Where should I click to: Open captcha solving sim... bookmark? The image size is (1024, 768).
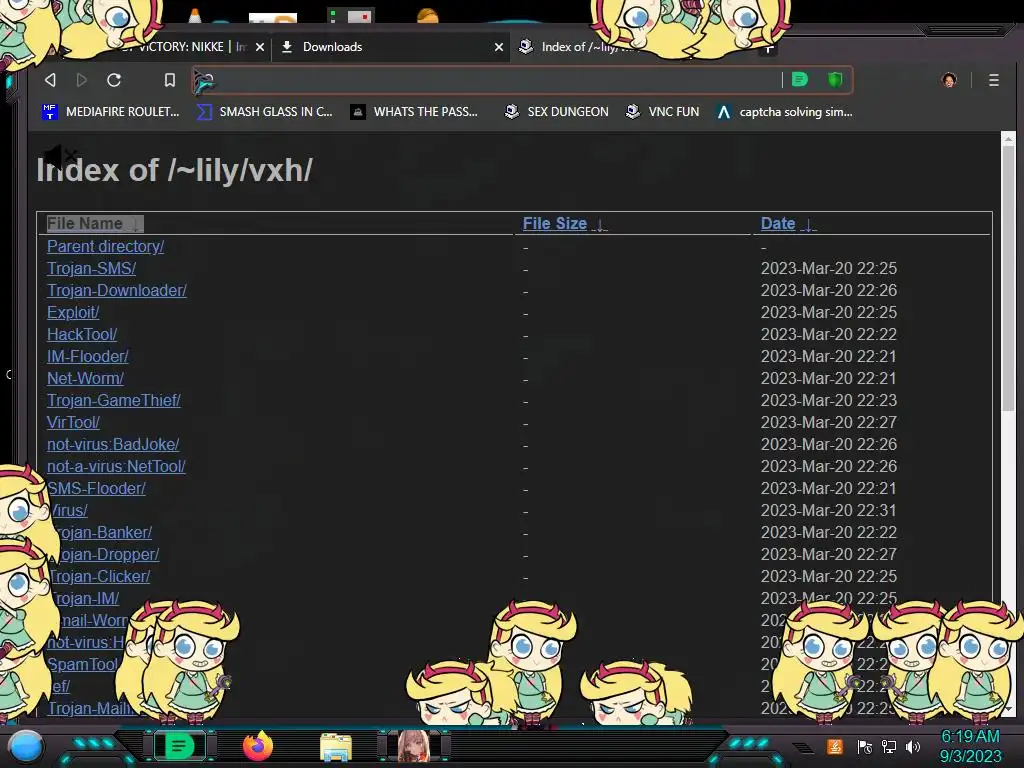784,112
